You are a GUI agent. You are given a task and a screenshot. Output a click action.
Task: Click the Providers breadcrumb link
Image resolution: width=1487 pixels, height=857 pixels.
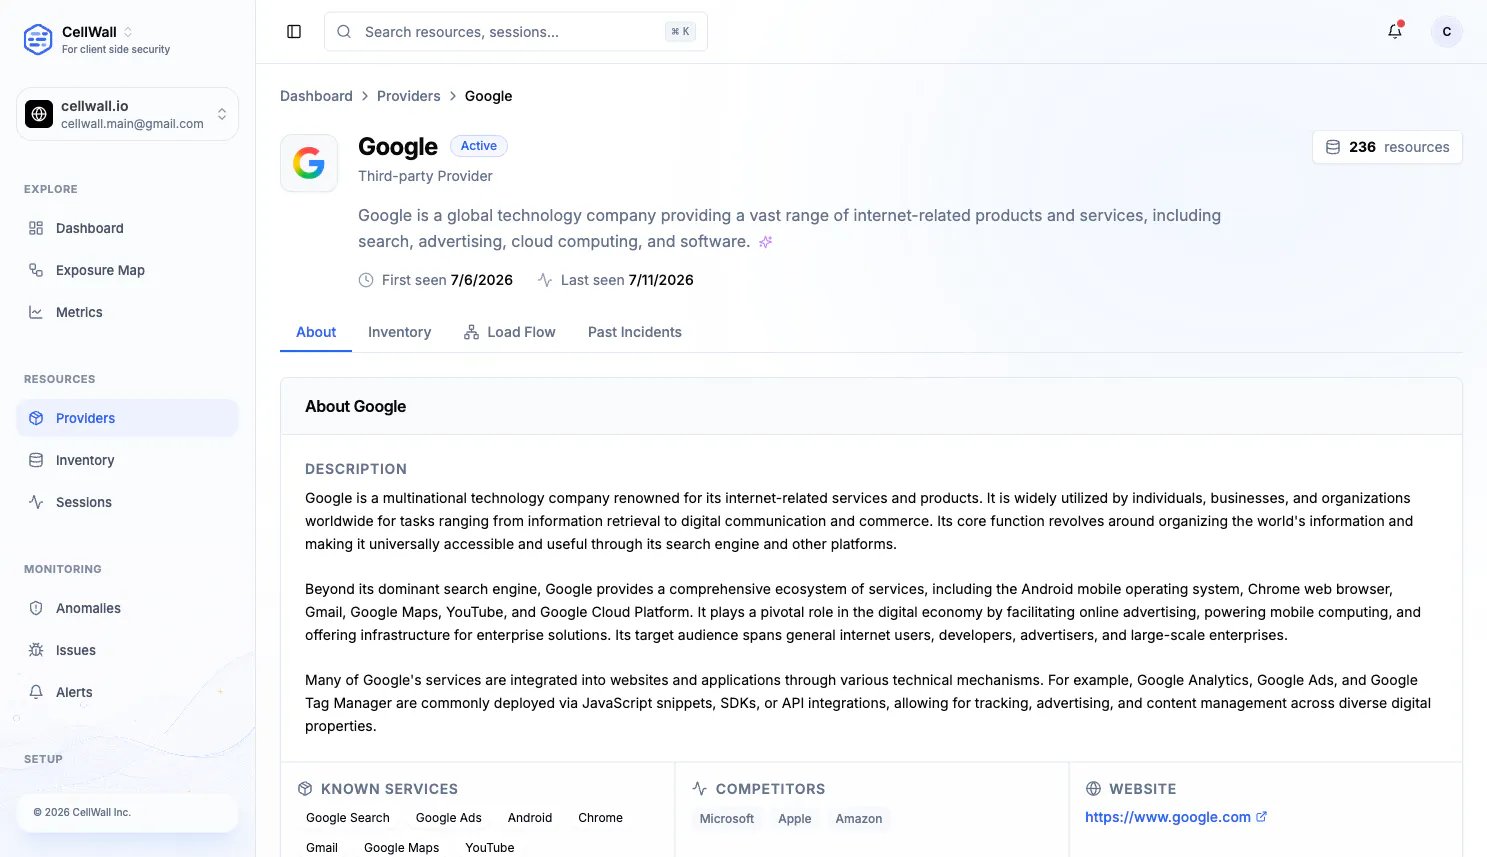[x=408, y=96]
